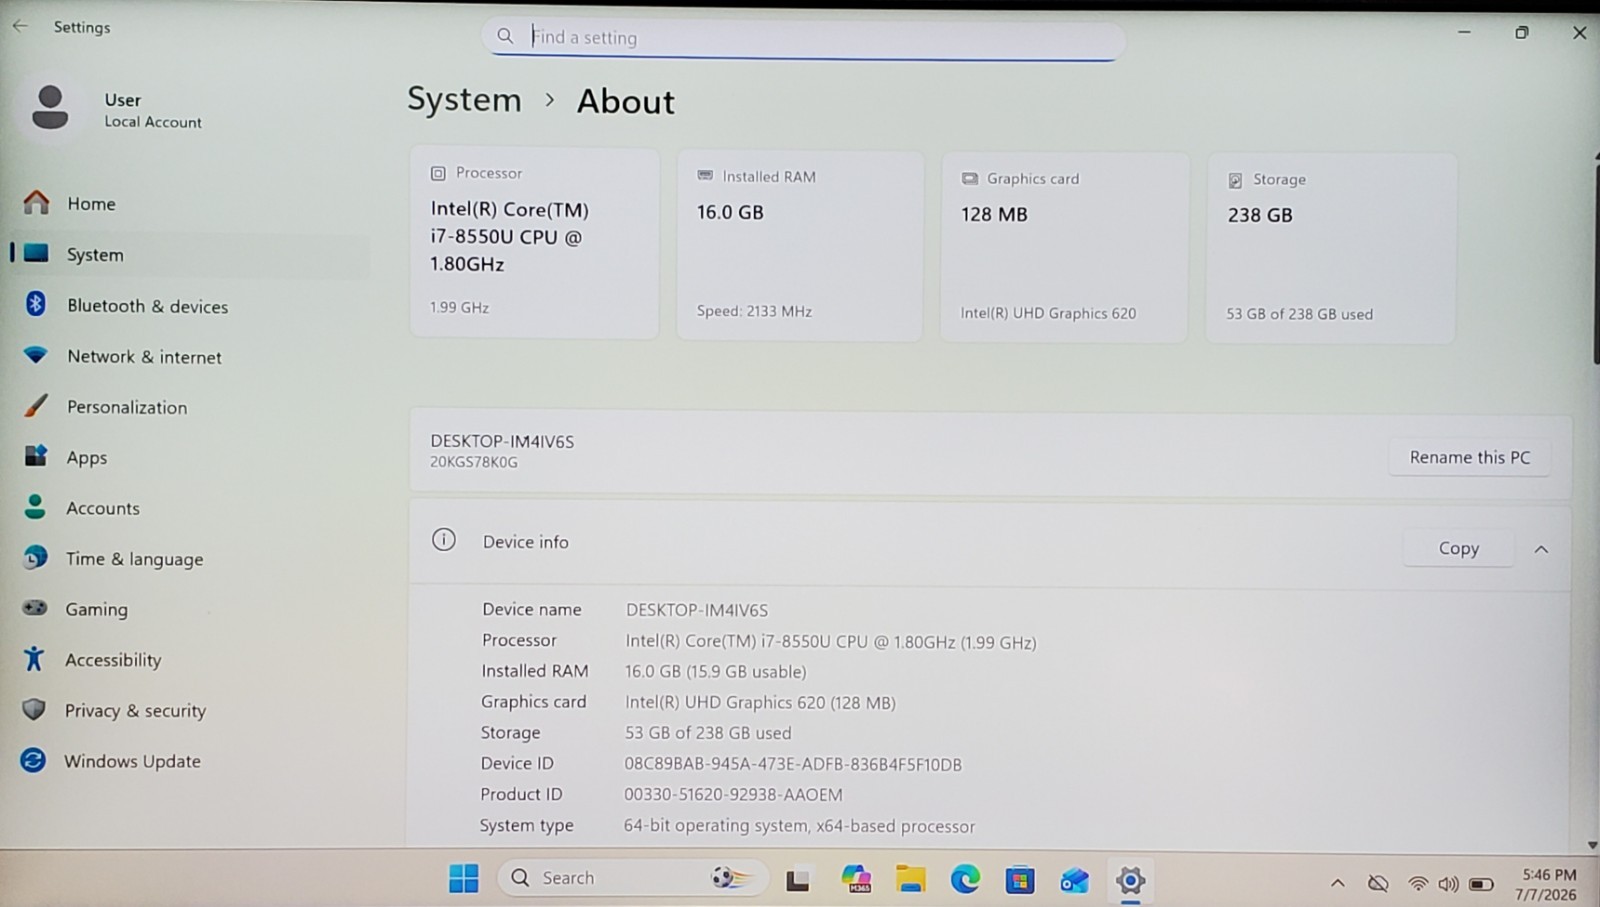The image size is (1600, 907).
Task: Open the Storage info card
Action: [x=1331, y=249]
